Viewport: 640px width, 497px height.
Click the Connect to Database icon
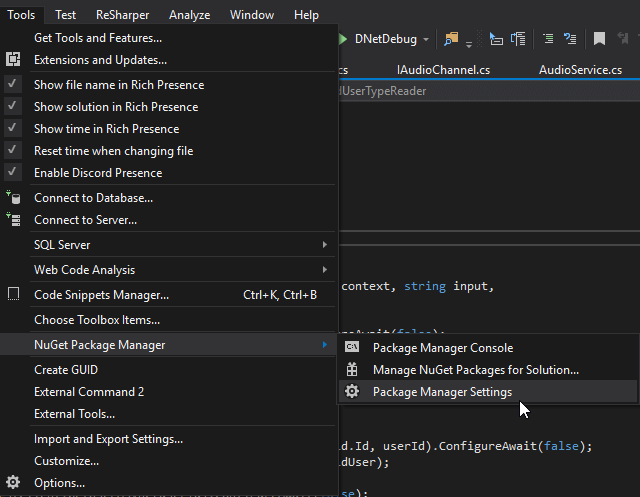click(x=13, y=198)
